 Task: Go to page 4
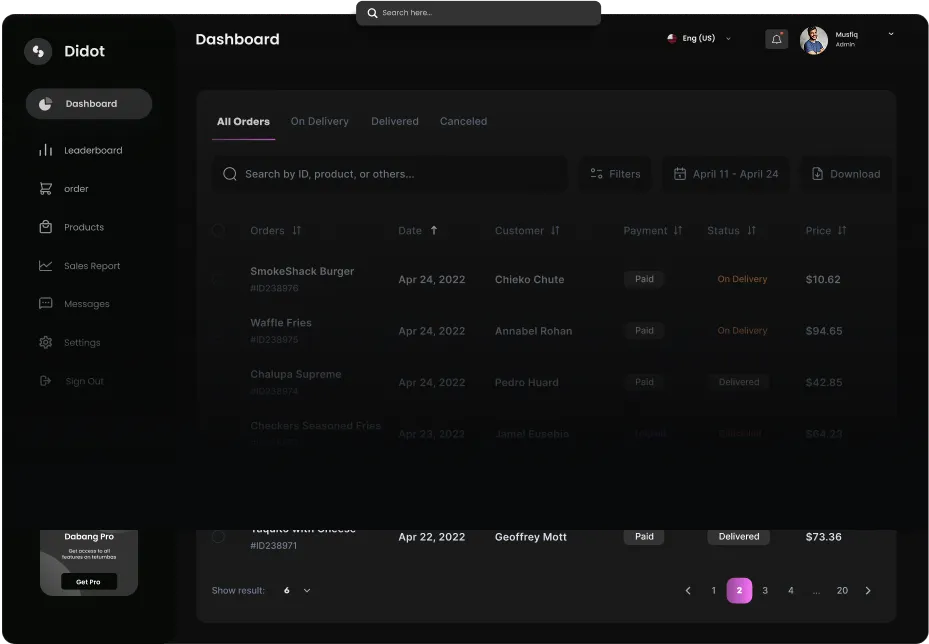tap(790, 591)
